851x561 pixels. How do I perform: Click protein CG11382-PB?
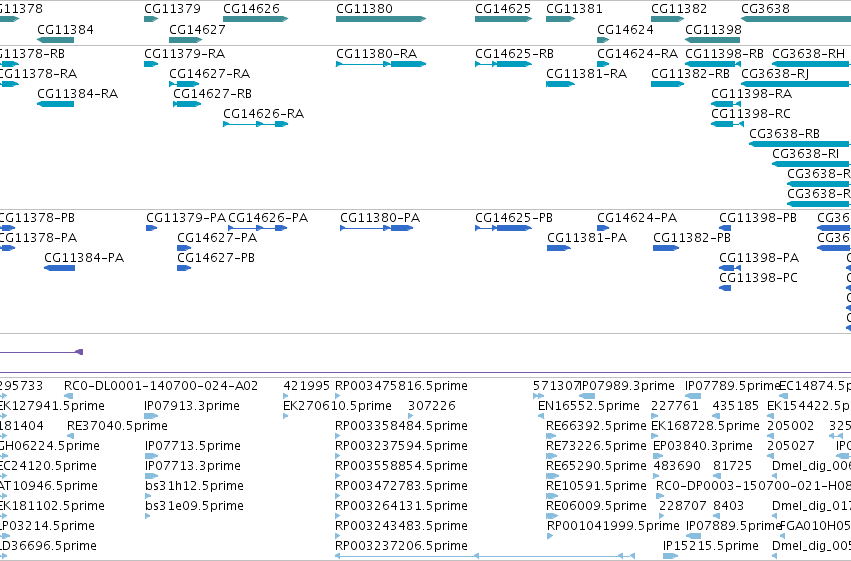coord(666,248)
